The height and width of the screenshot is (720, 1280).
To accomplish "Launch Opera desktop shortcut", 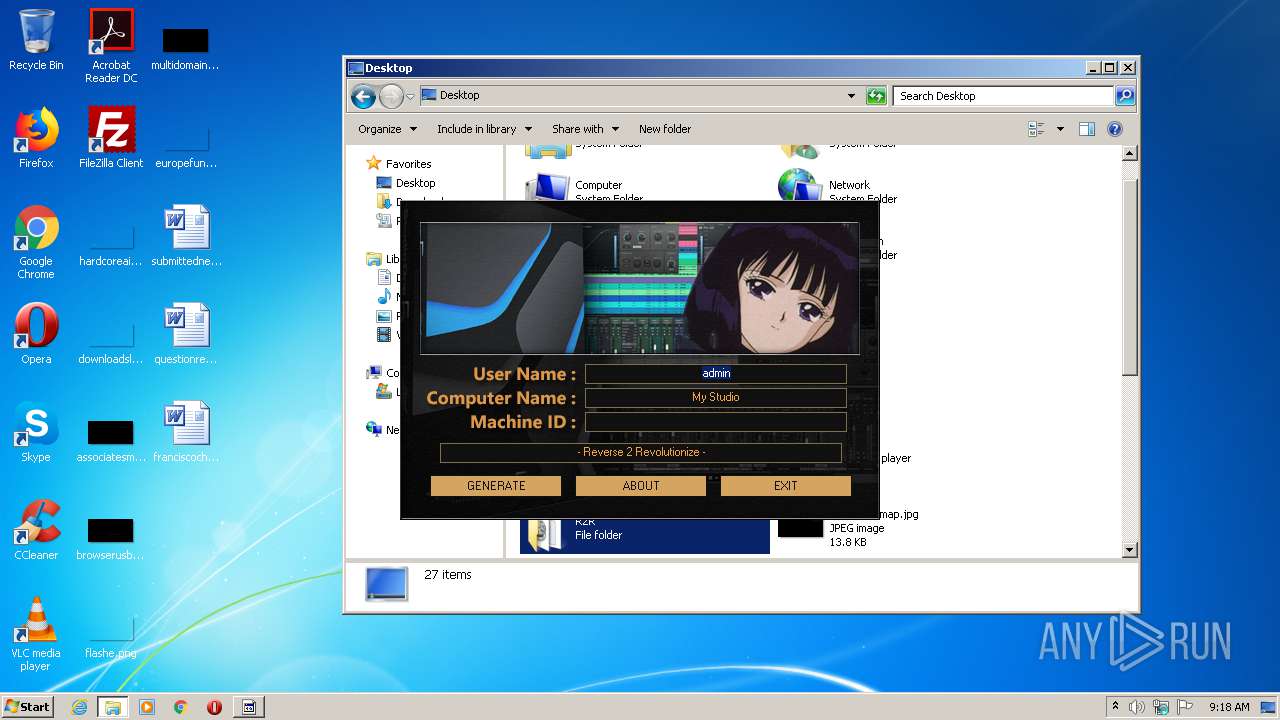I will tap(36, 334).
